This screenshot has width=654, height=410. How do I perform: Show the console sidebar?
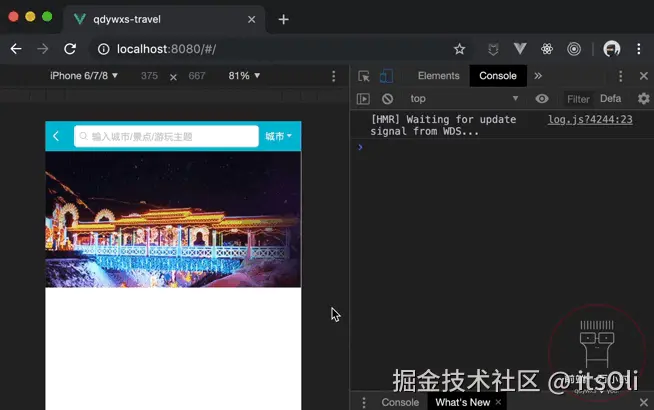[363, 99]
